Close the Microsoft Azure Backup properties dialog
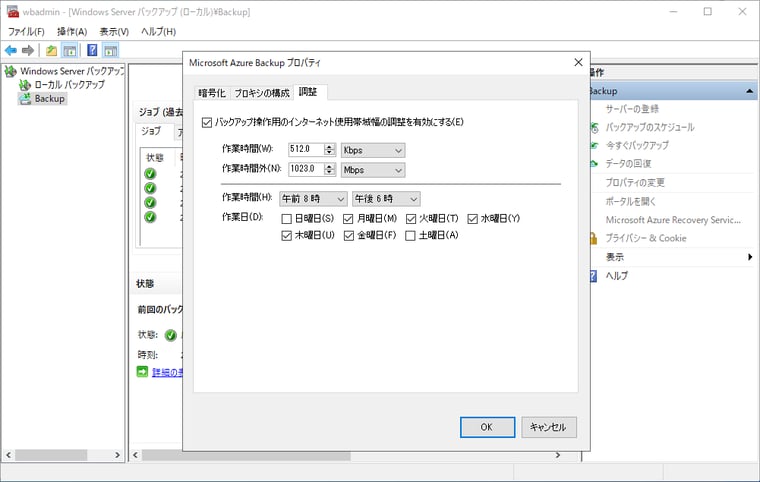The height and width of the screenshot is (482, 760). (x=578, y=63)
